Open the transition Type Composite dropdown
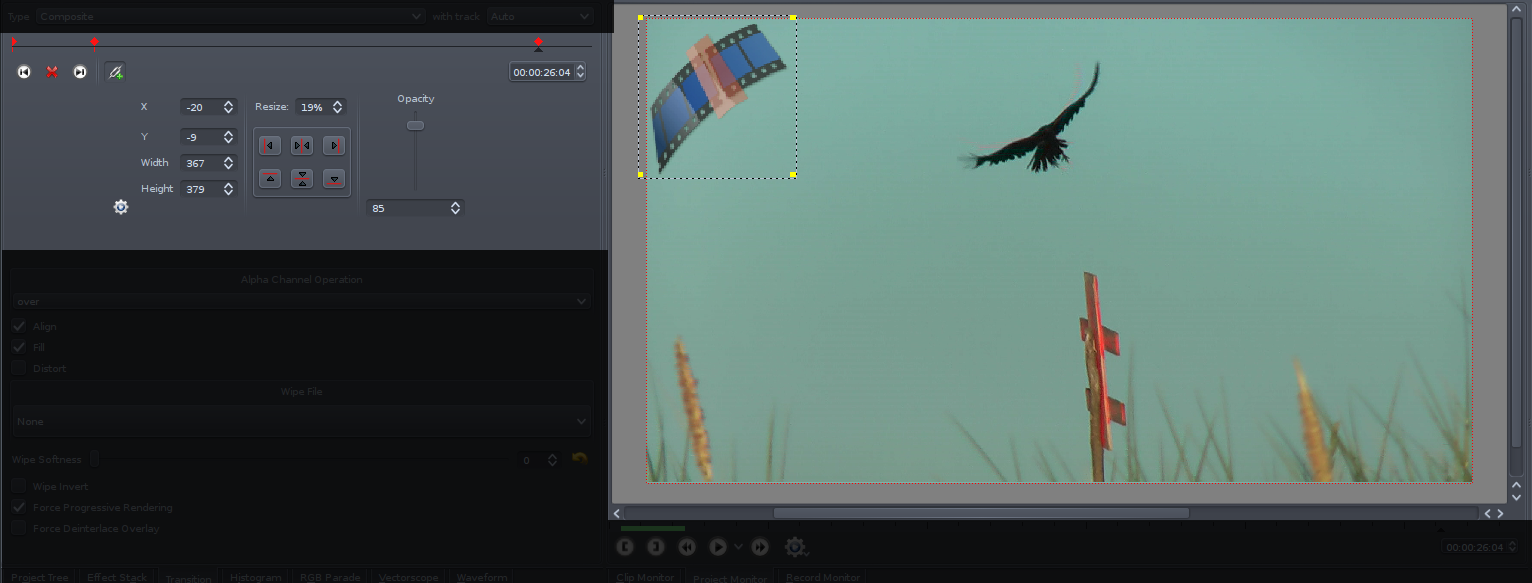1532x583 pixels. (x=230, y=16)
